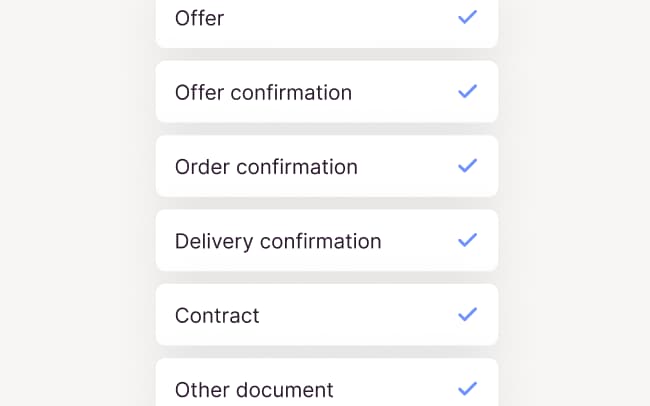
Task: Click the gray background right of the list
Action: [575, 200]
